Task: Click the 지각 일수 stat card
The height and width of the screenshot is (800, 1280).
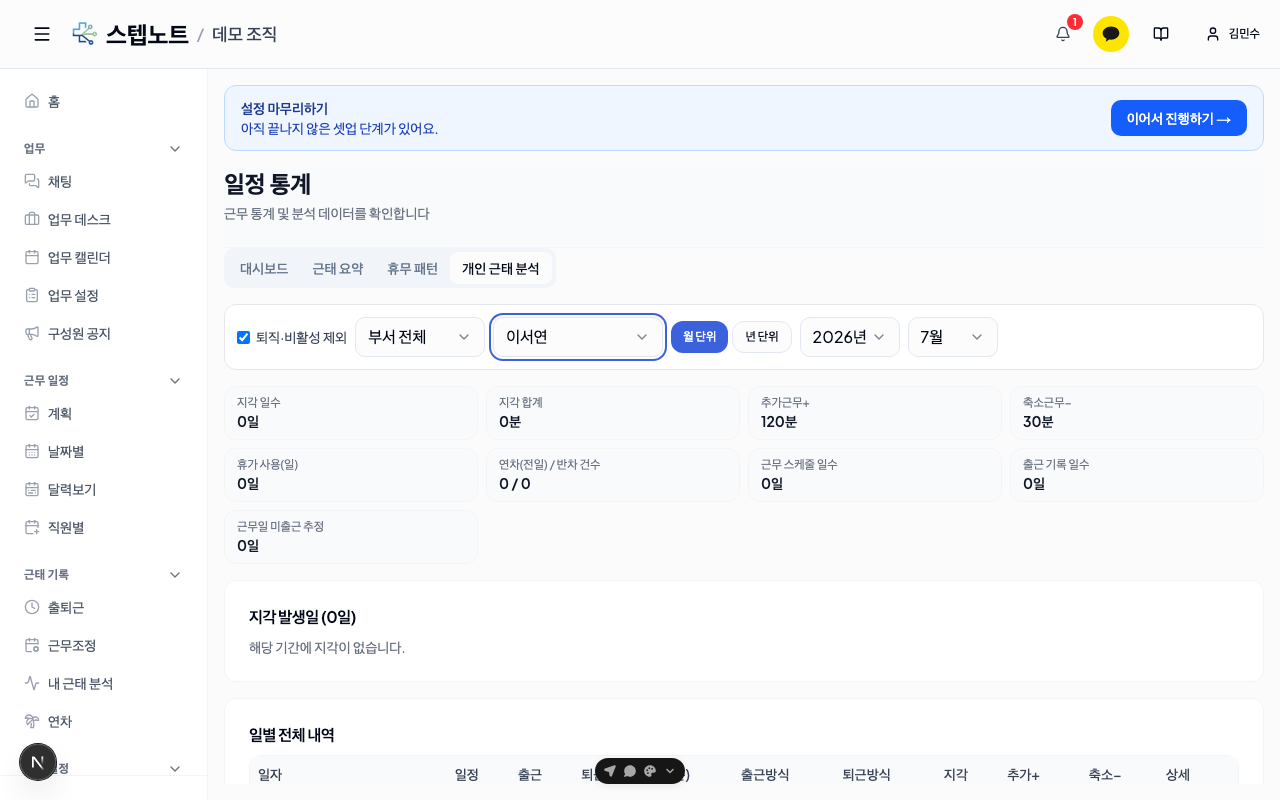Action: point(351,413)
